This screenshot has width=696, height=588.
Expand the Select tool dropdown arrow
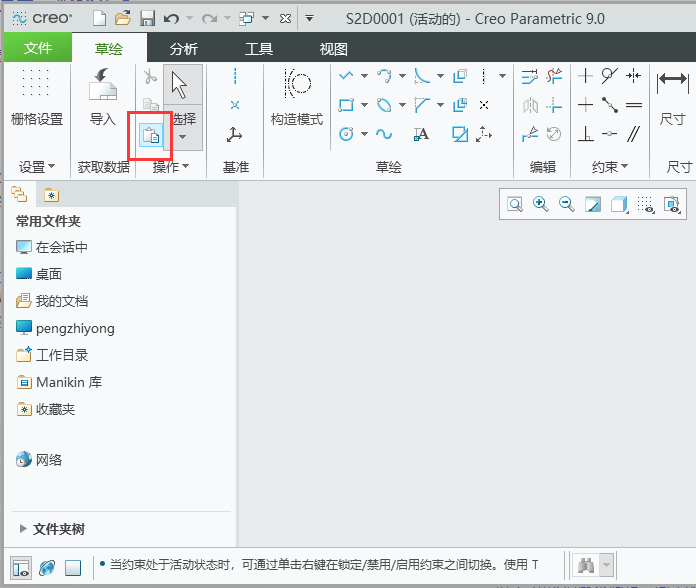click(182, 137)
